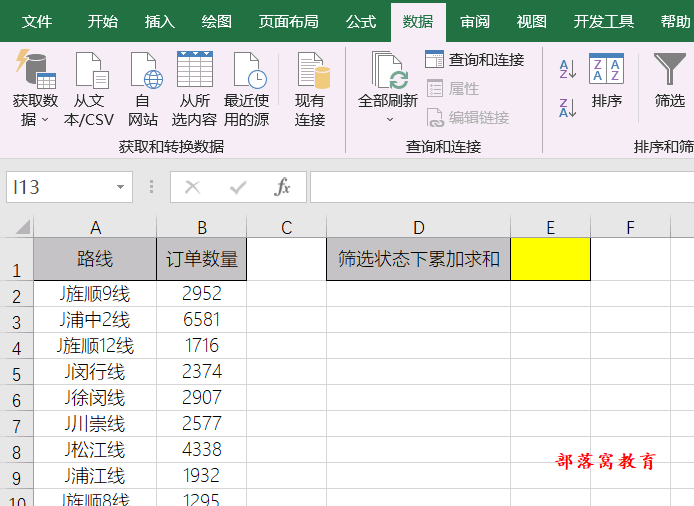
Task: Expand the formula bar options dots
Action: click(151, 187)
